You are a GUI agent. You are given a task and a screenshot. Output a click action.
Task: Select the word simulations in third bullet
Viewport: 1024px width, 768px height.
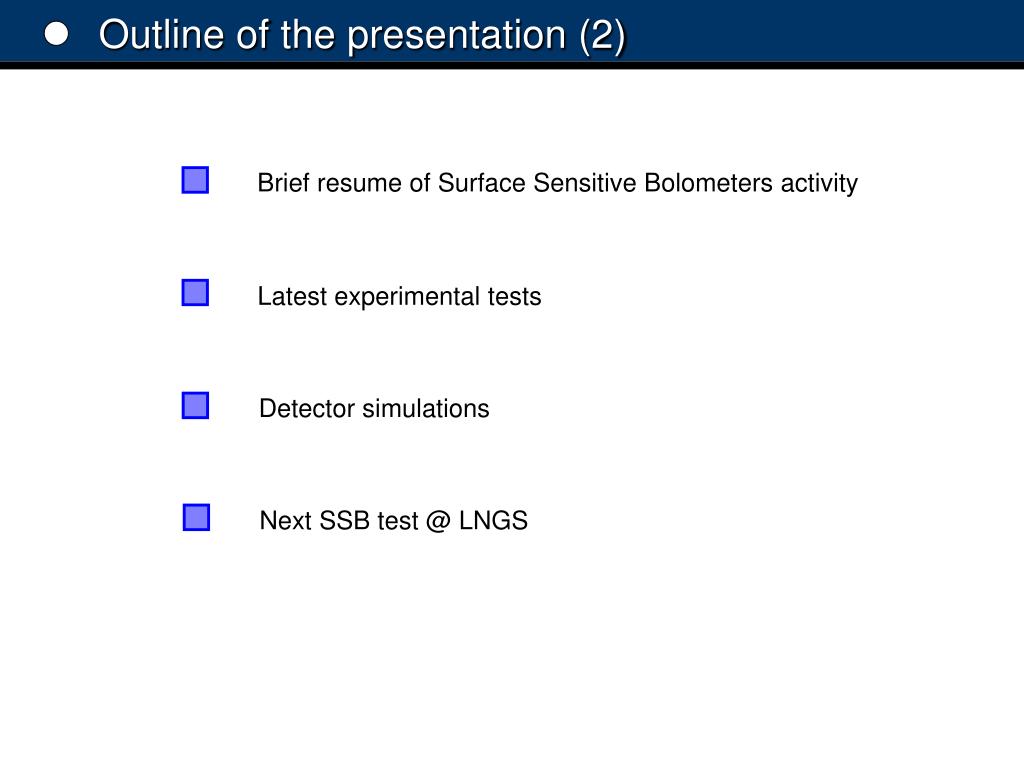point(426,409)
